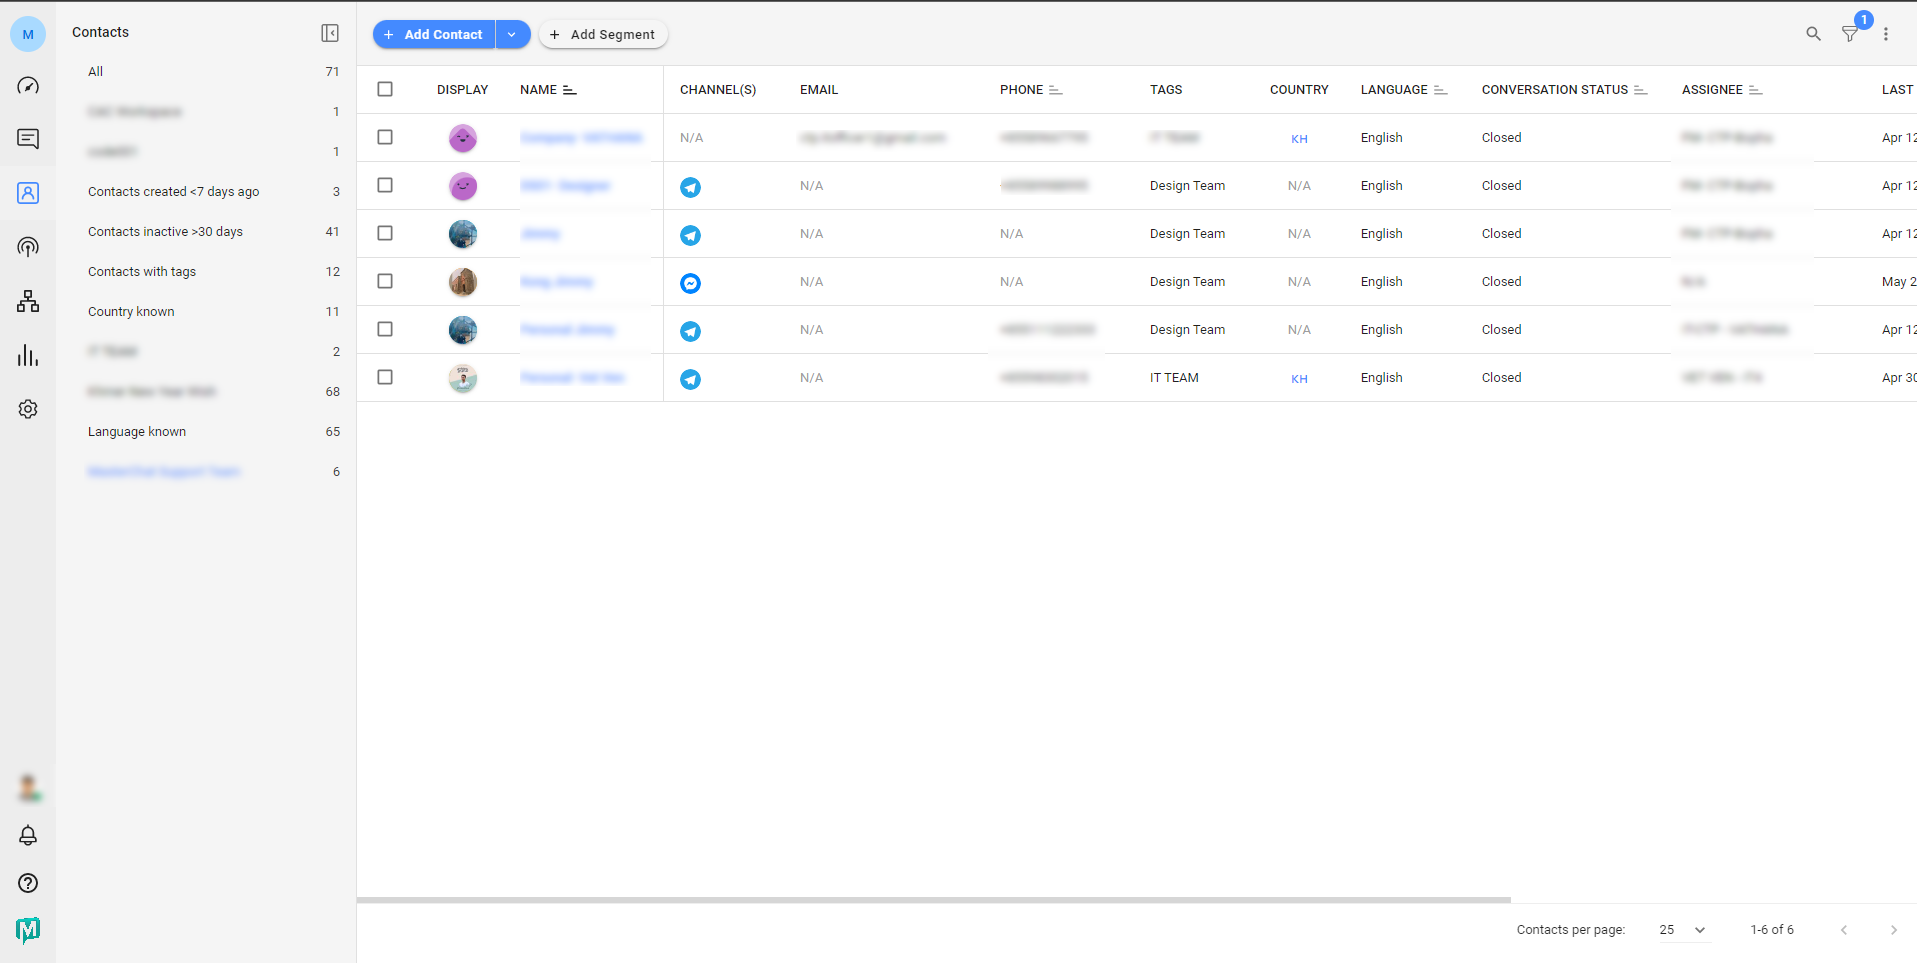1917x963 pixels.
Task: Click Telegram channel icon in the IT TEAM row
Action: 690,379
